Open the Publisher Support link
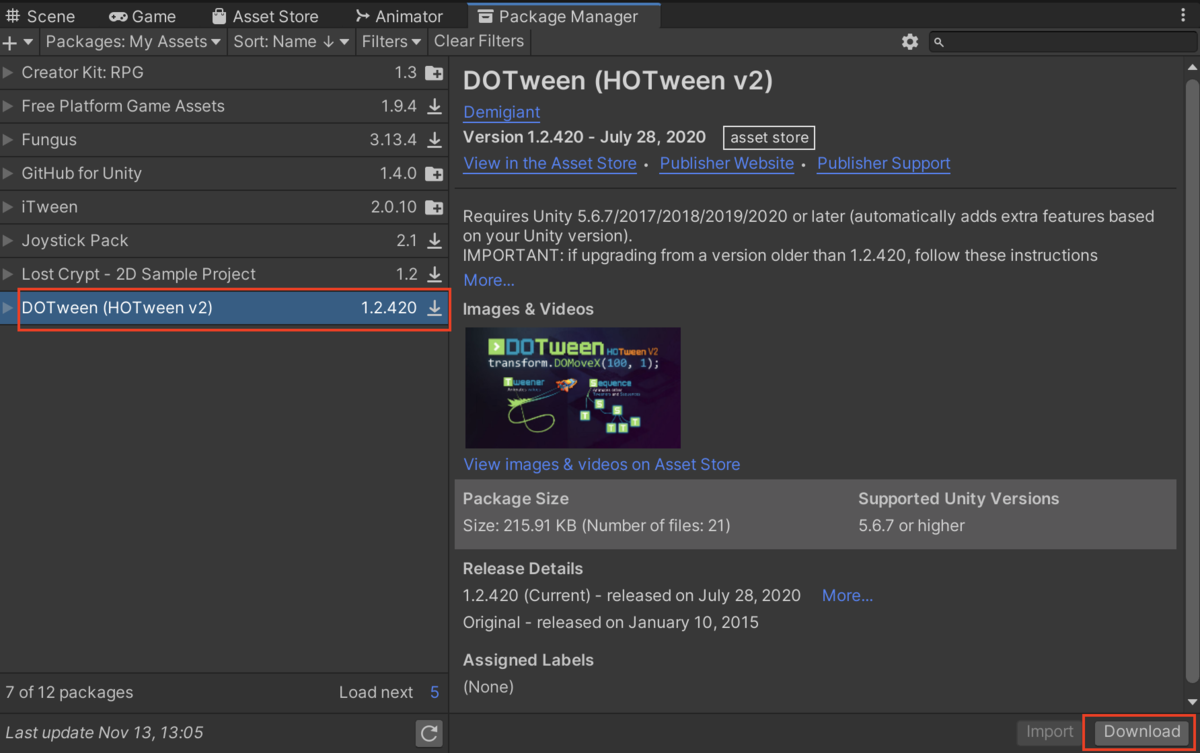This screenshot has height=753, width=1200. (x=884, y=163)
